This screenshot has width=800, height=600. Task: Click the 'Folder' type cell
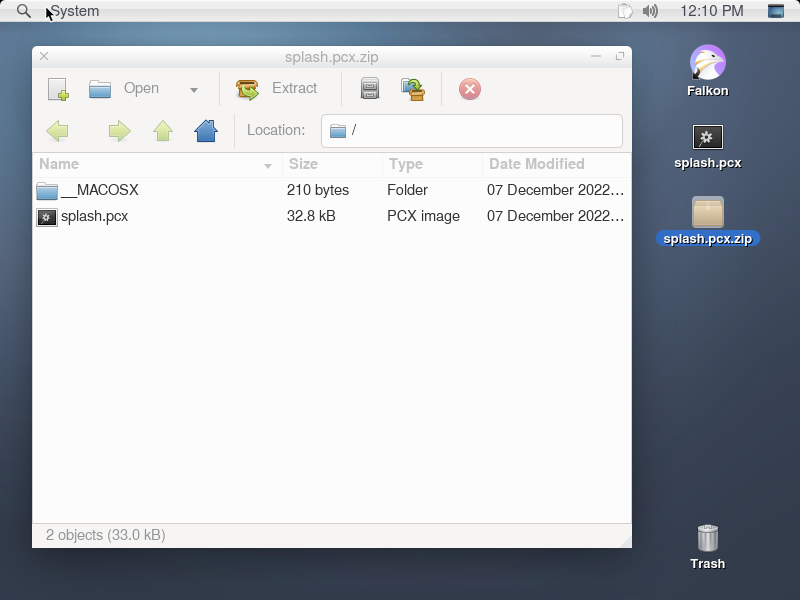(407, 190)
